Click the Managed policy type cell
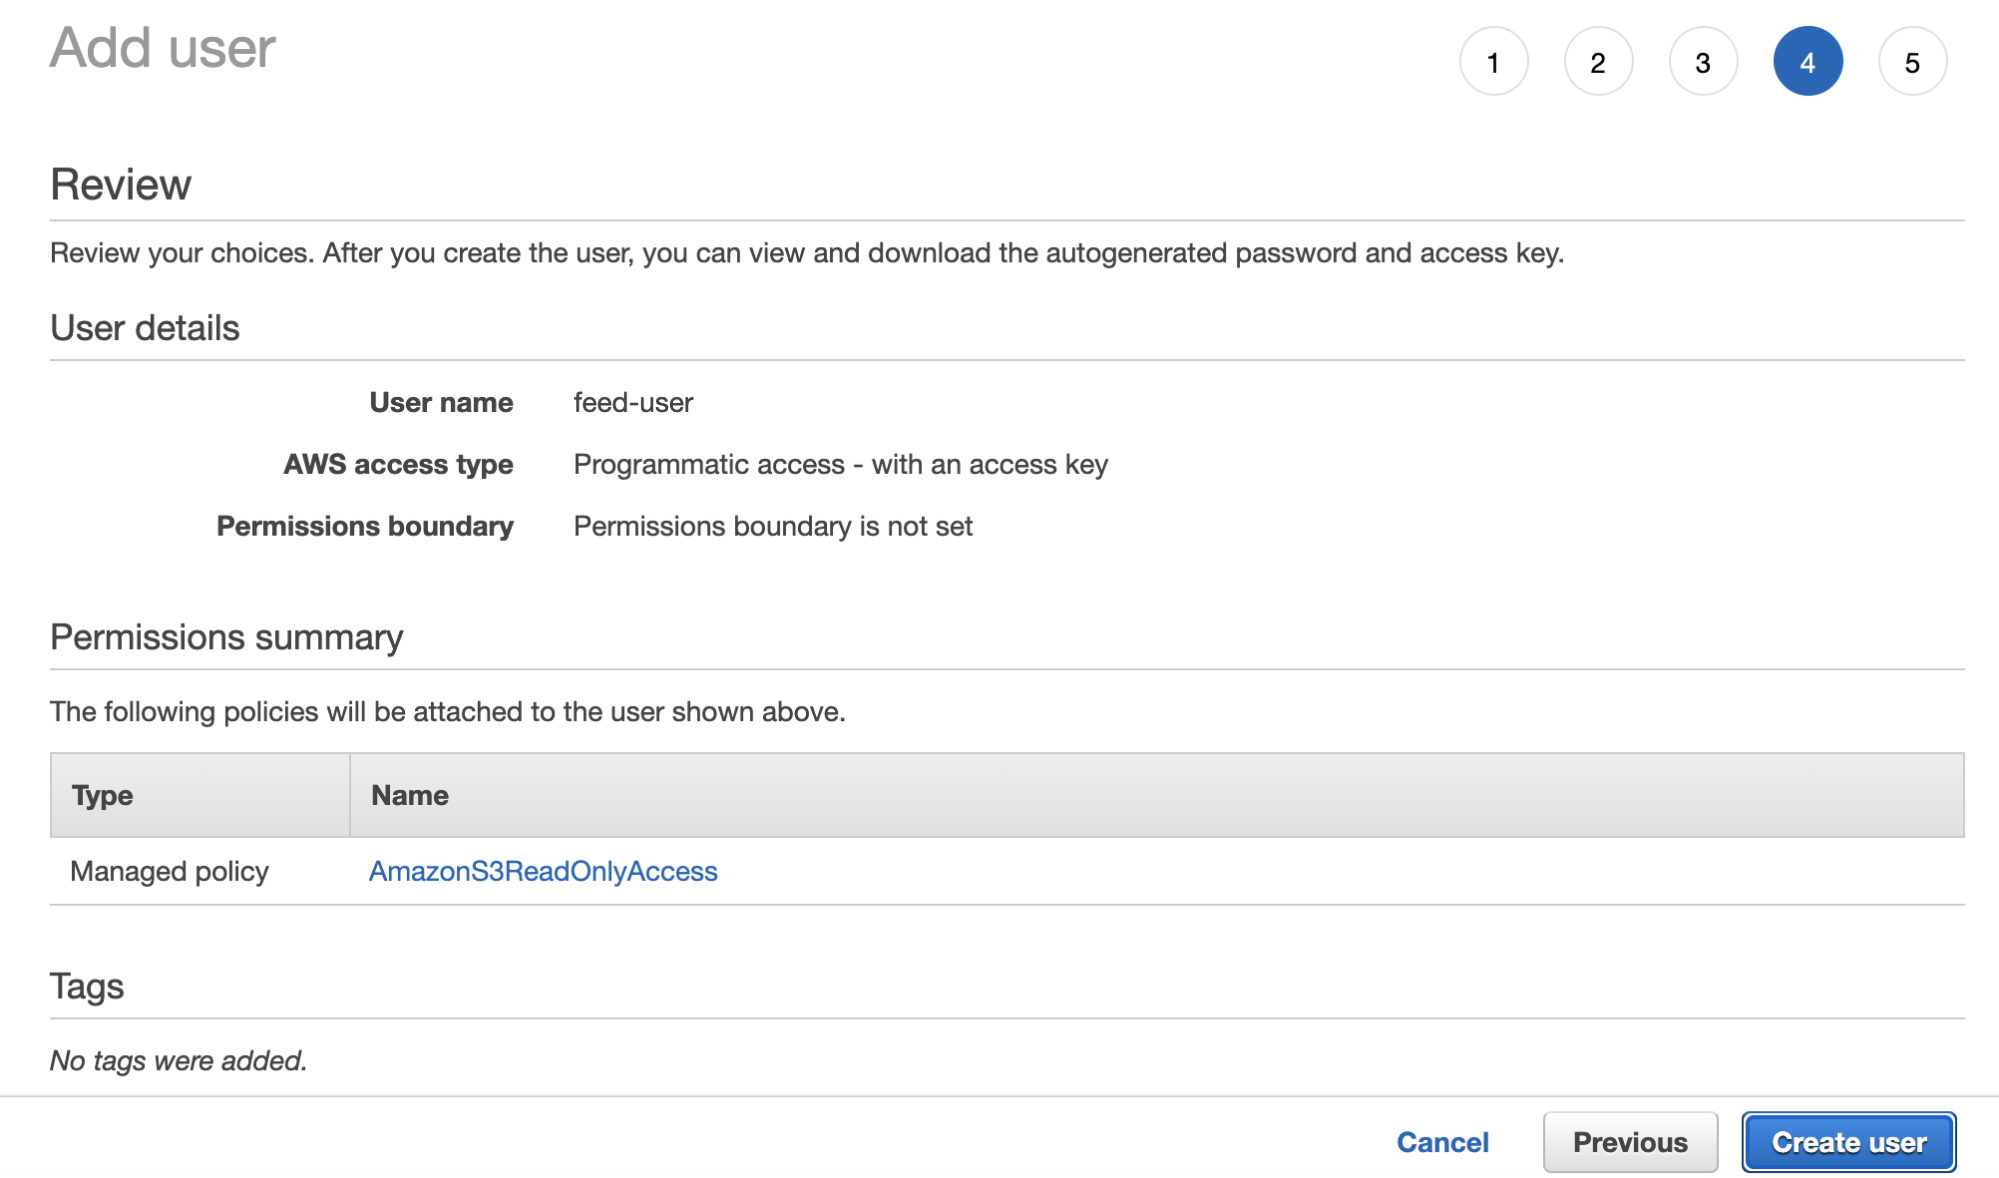 (x=169, y=871)
